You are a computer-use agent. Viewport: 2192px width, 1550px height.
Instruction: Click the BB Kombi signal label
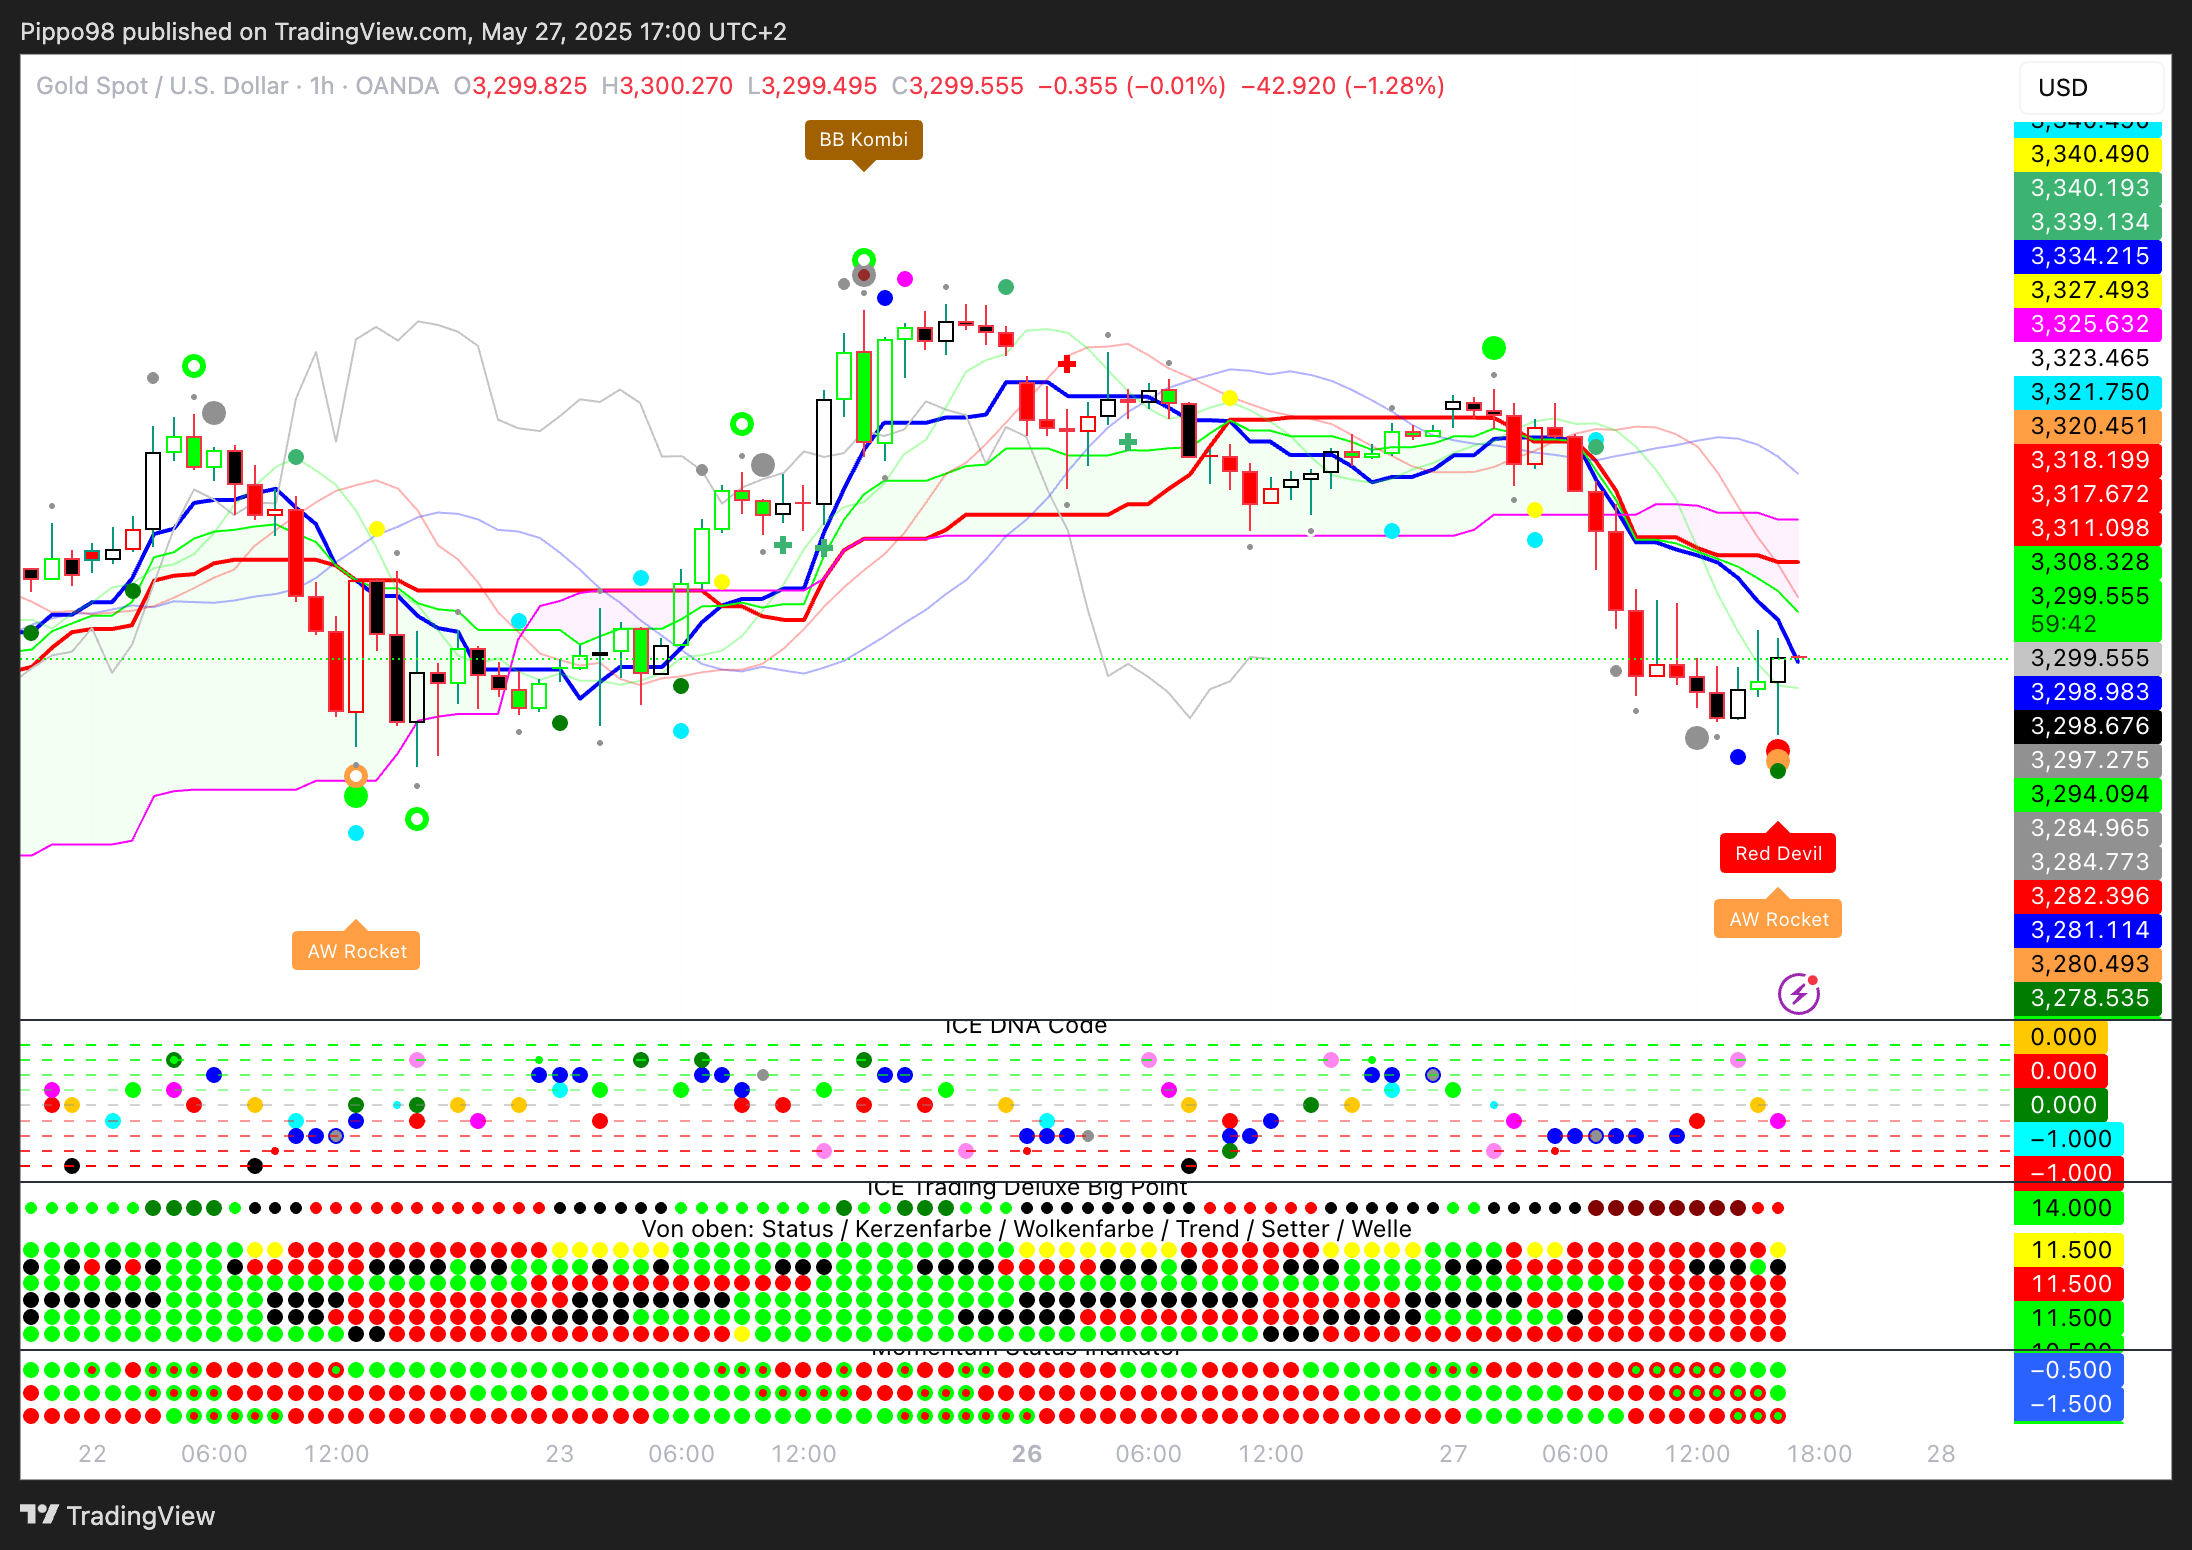(863, 140)
